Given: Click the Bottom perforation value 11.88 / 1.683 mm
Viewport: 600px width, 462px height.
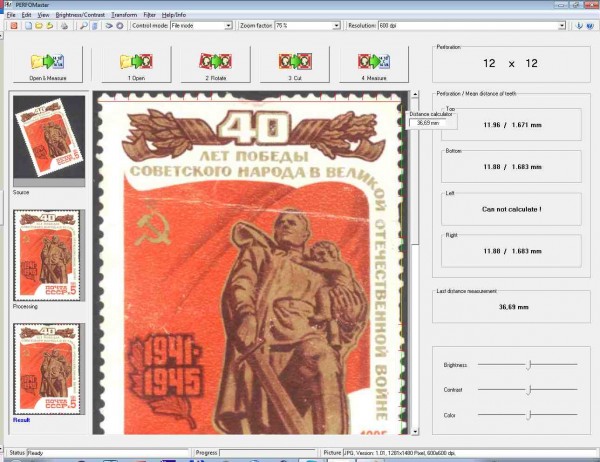Looking at the screenshot, I should coord(512,167).
